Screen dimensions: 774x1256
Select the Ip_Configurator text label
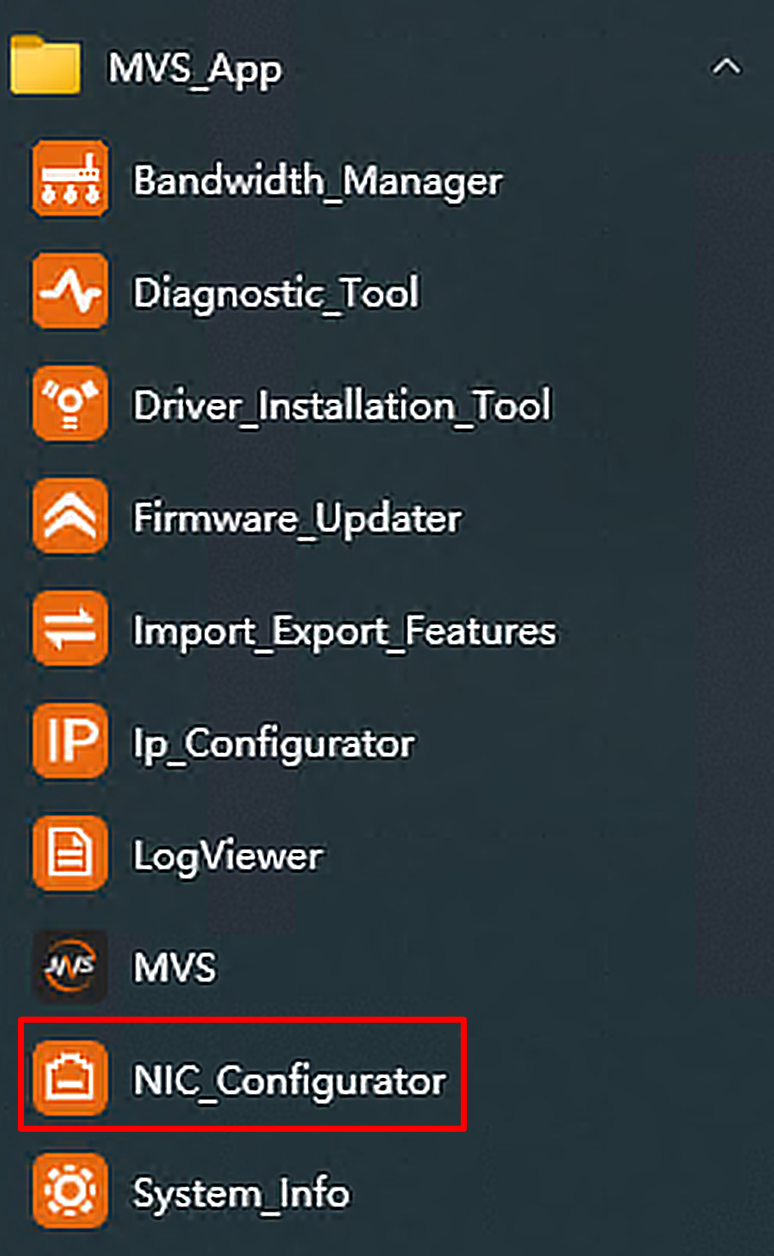pyautogui.click(x=273, y=744)
